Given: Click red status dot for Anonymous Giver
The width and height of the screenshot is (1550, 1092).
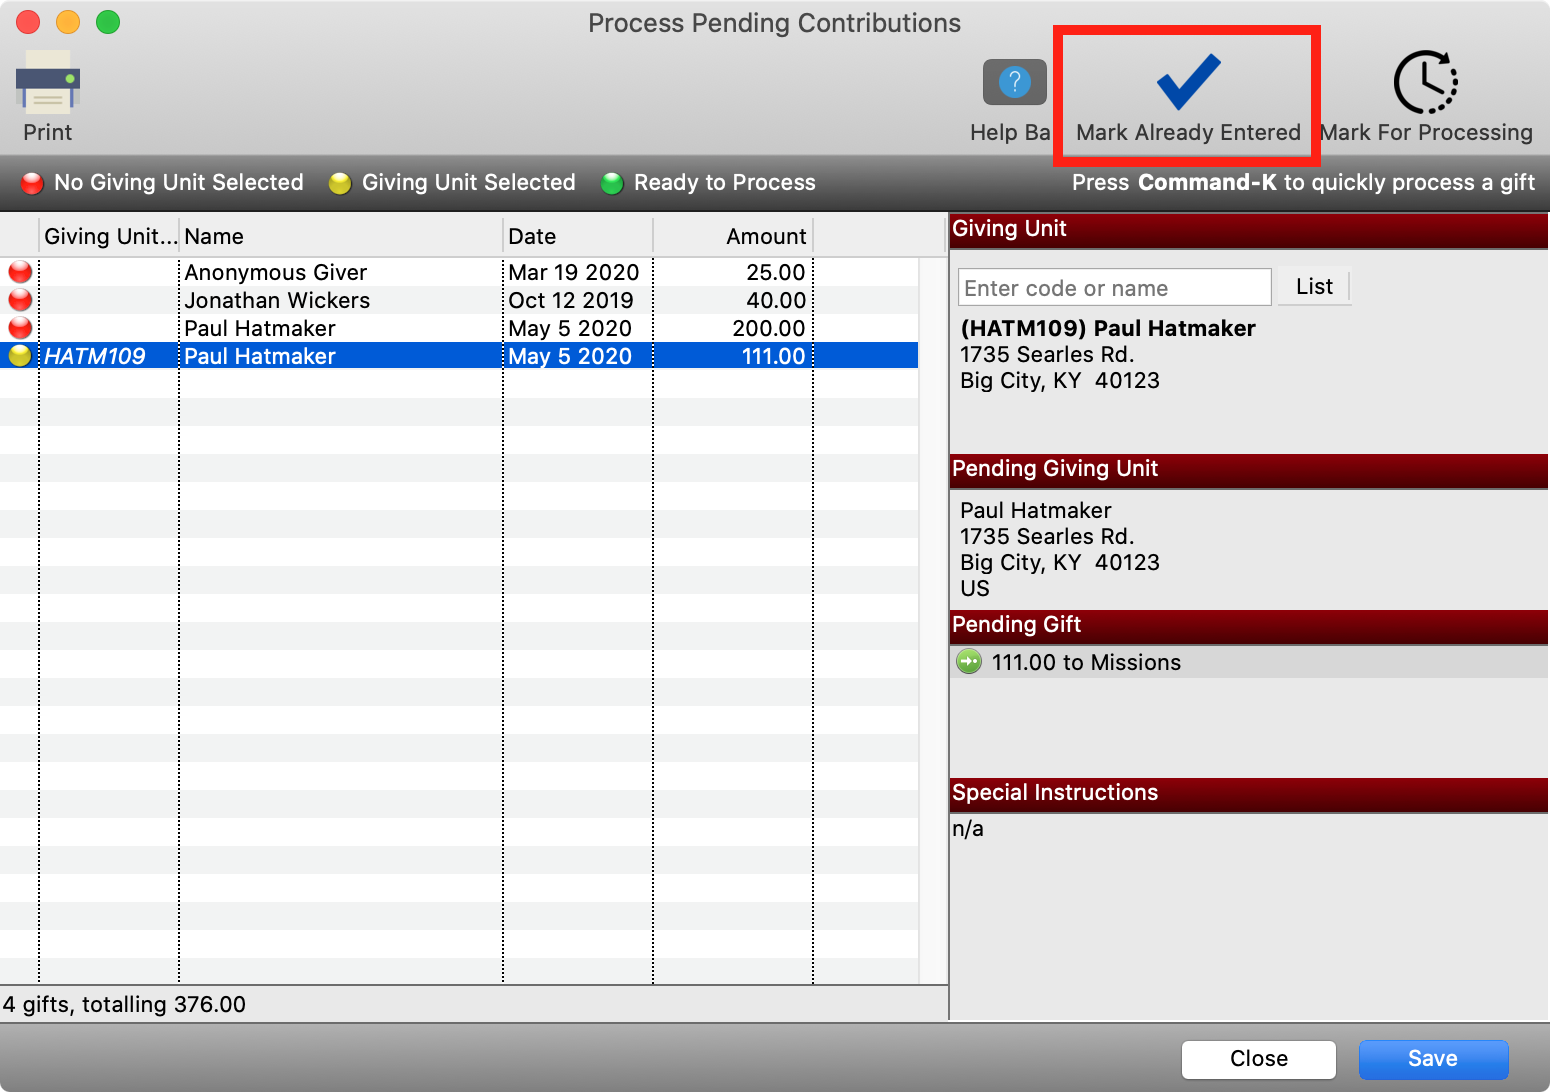Looking at the screenshot, I should [20, 272].
